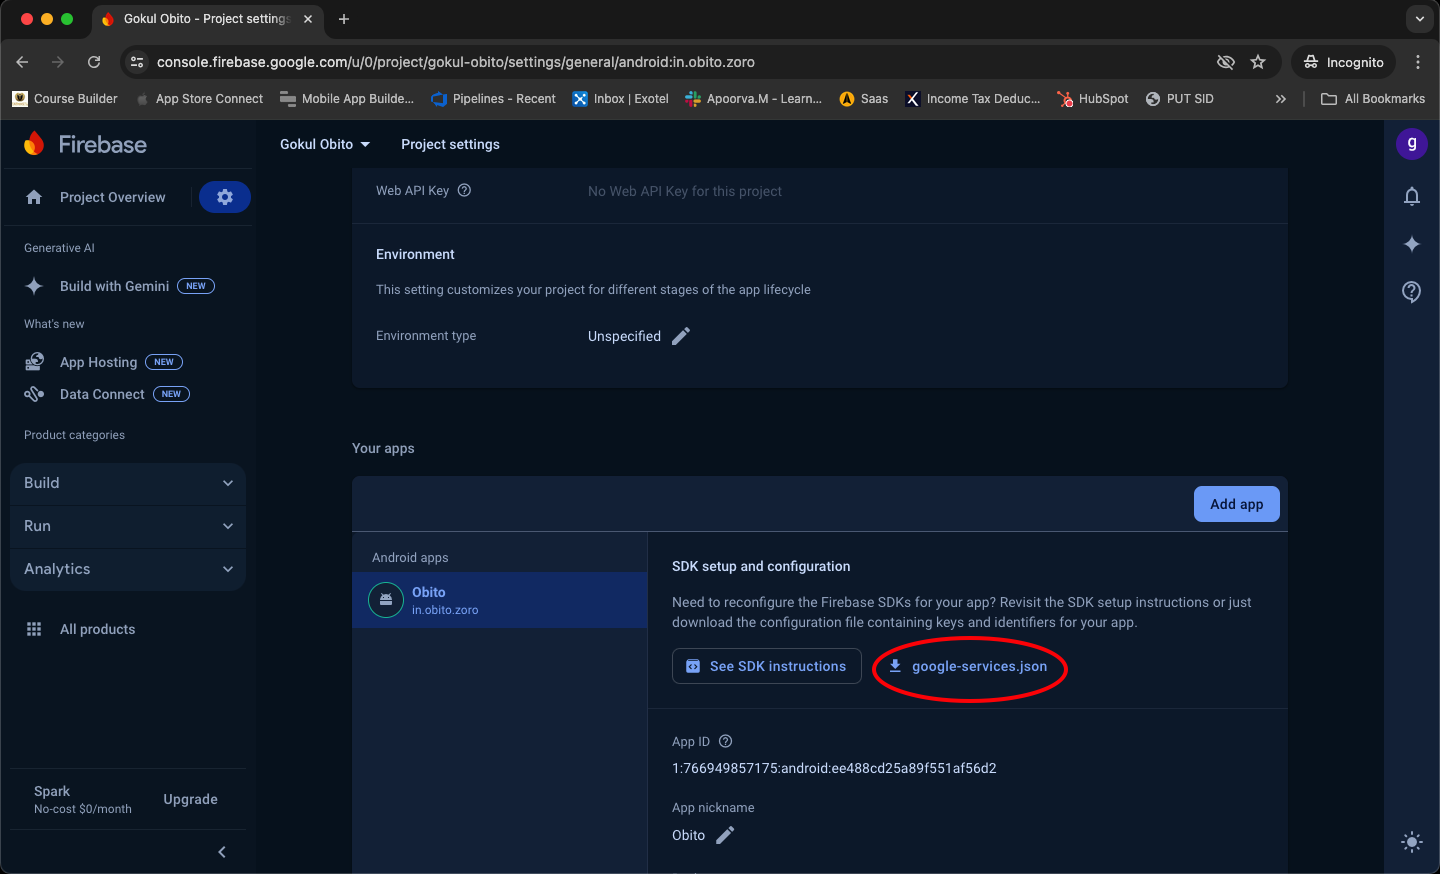Open the Gemini sparkle icon in the right rail
Viewport: 1440px width, 874px height.
[x=1412, y=244]
